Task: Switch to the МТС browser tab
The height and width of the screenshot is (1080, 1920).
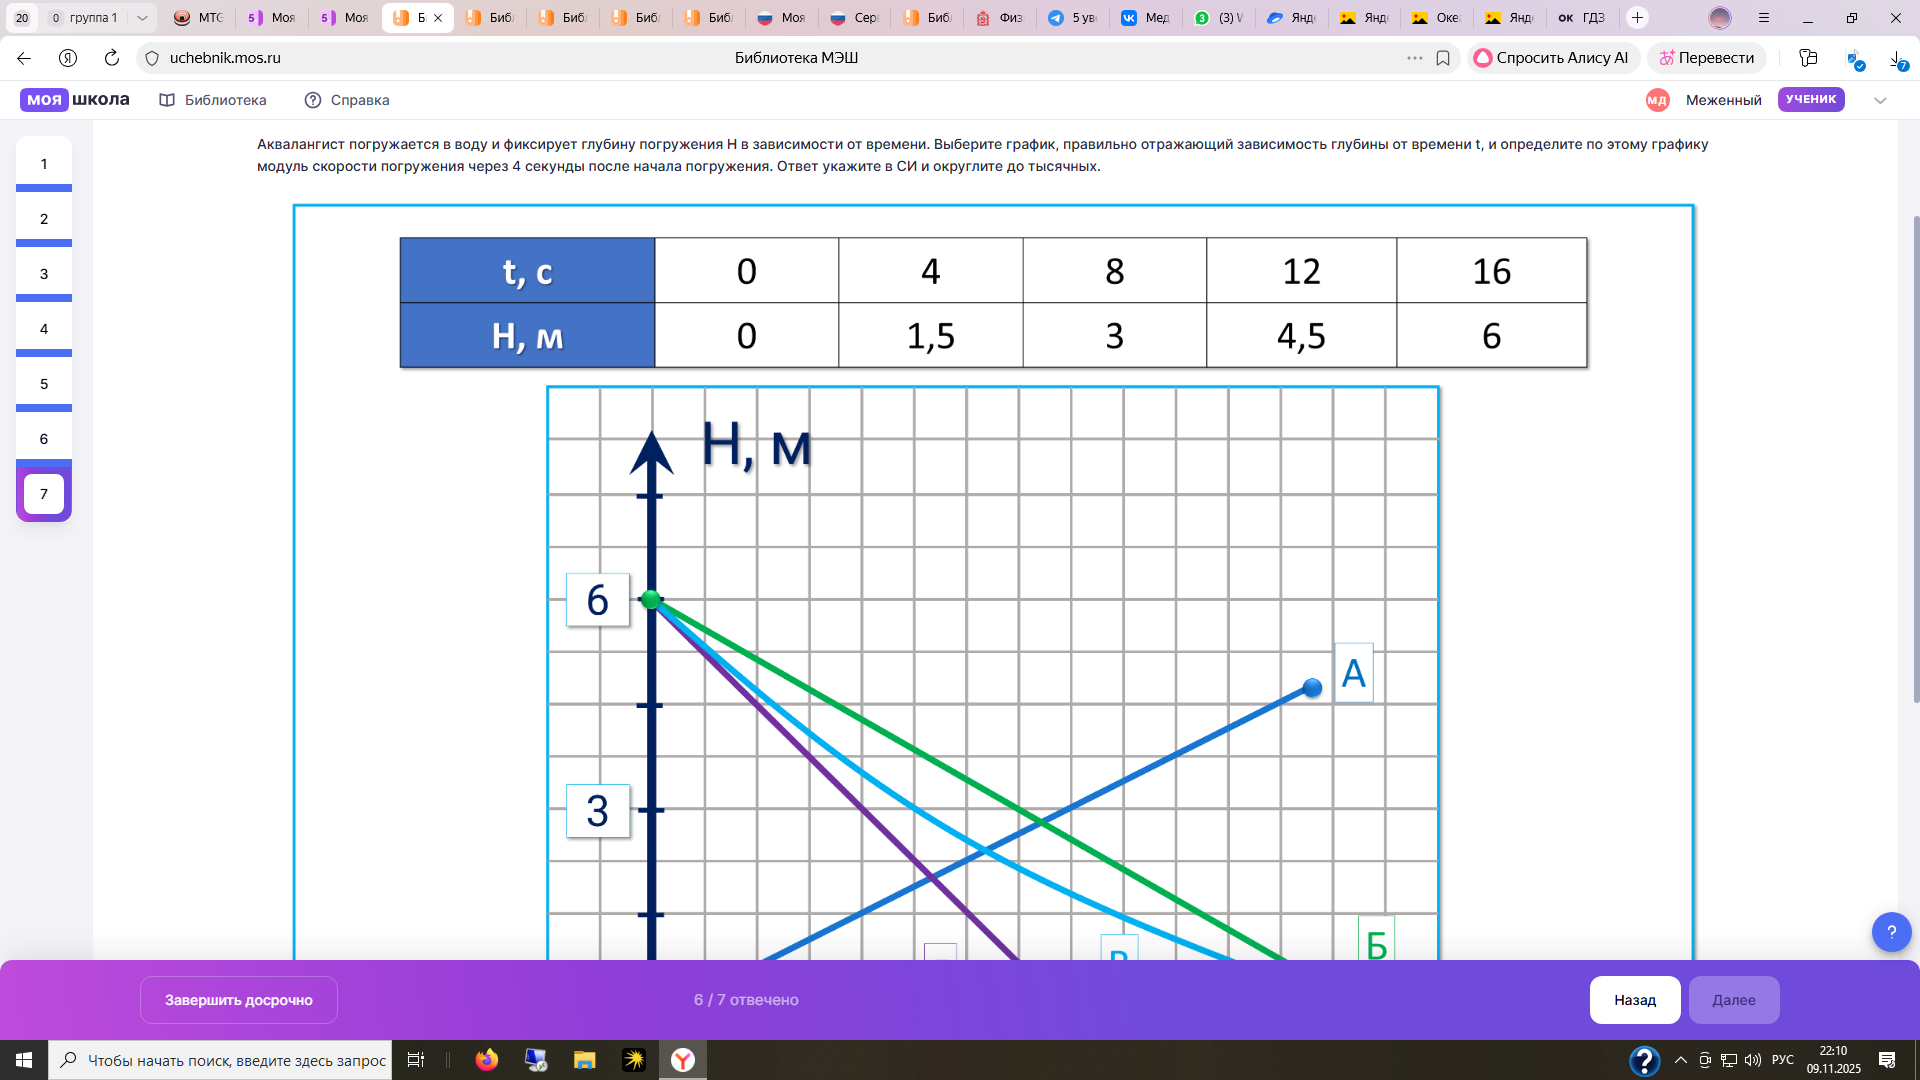Action: (198, 18)
